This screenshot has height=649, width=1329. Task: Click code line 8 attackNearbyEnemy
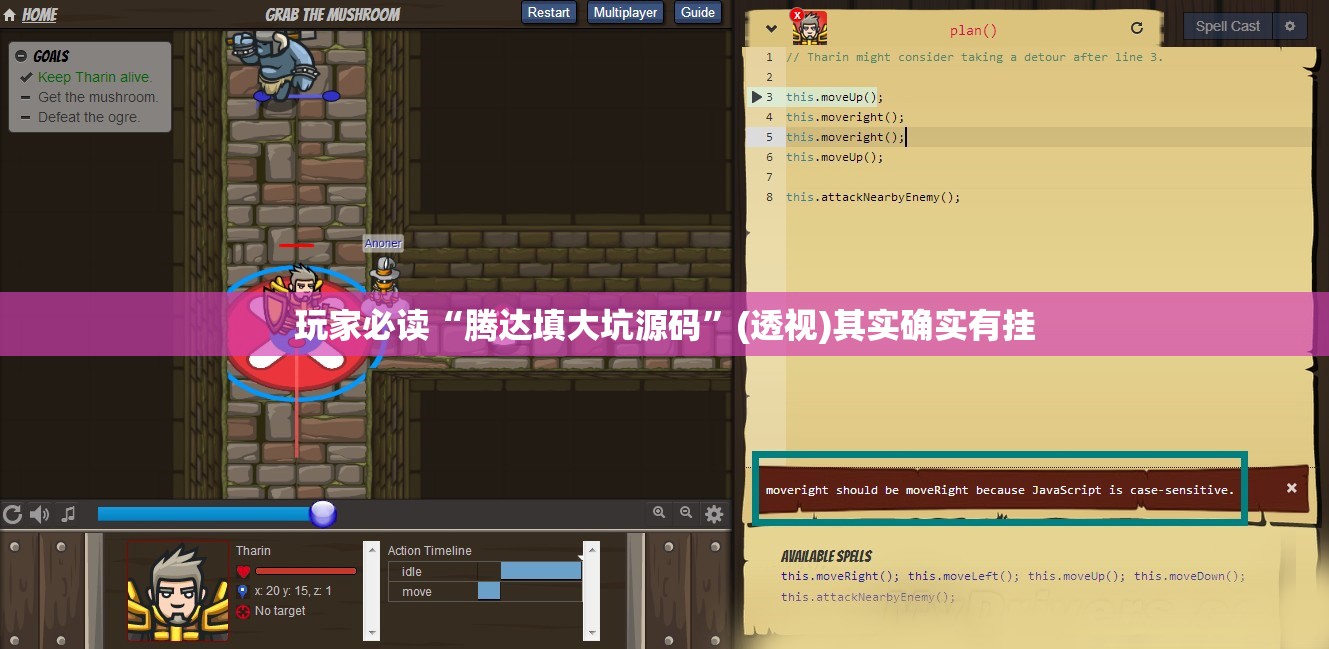(873, 197)
